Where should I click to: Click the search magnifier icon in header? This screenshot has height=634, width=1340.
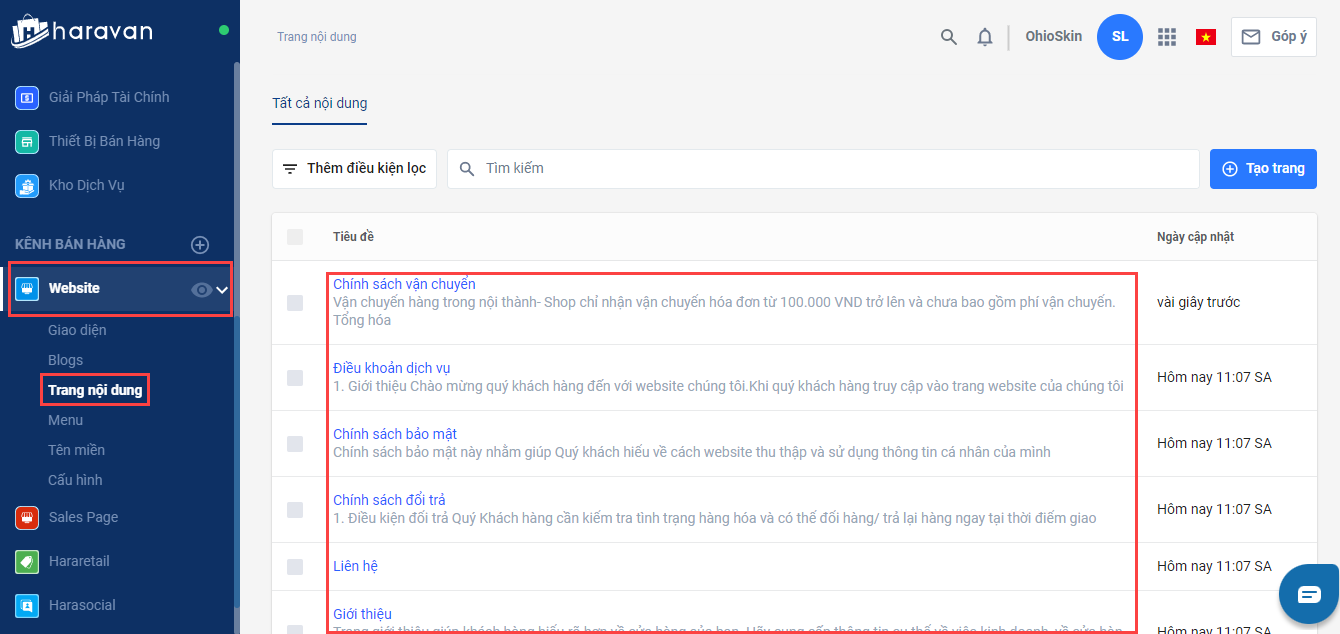[x=949, y=37]
